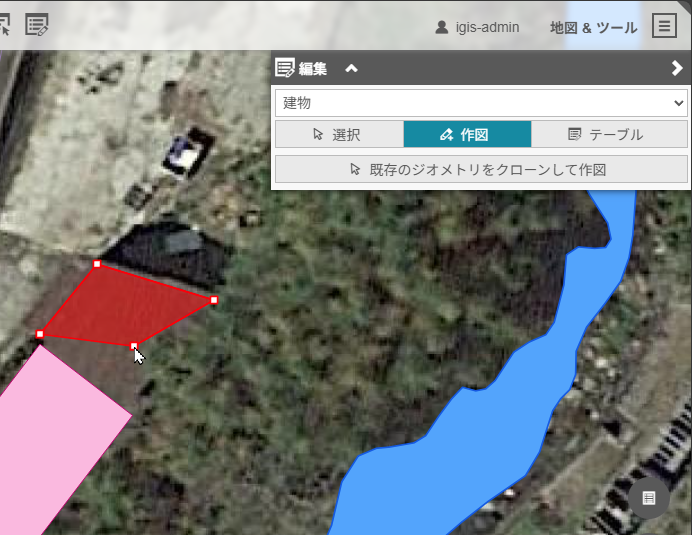Open the 地図 & ツール menu
Screen dimensions: 692x535
[x=594, y=28]
